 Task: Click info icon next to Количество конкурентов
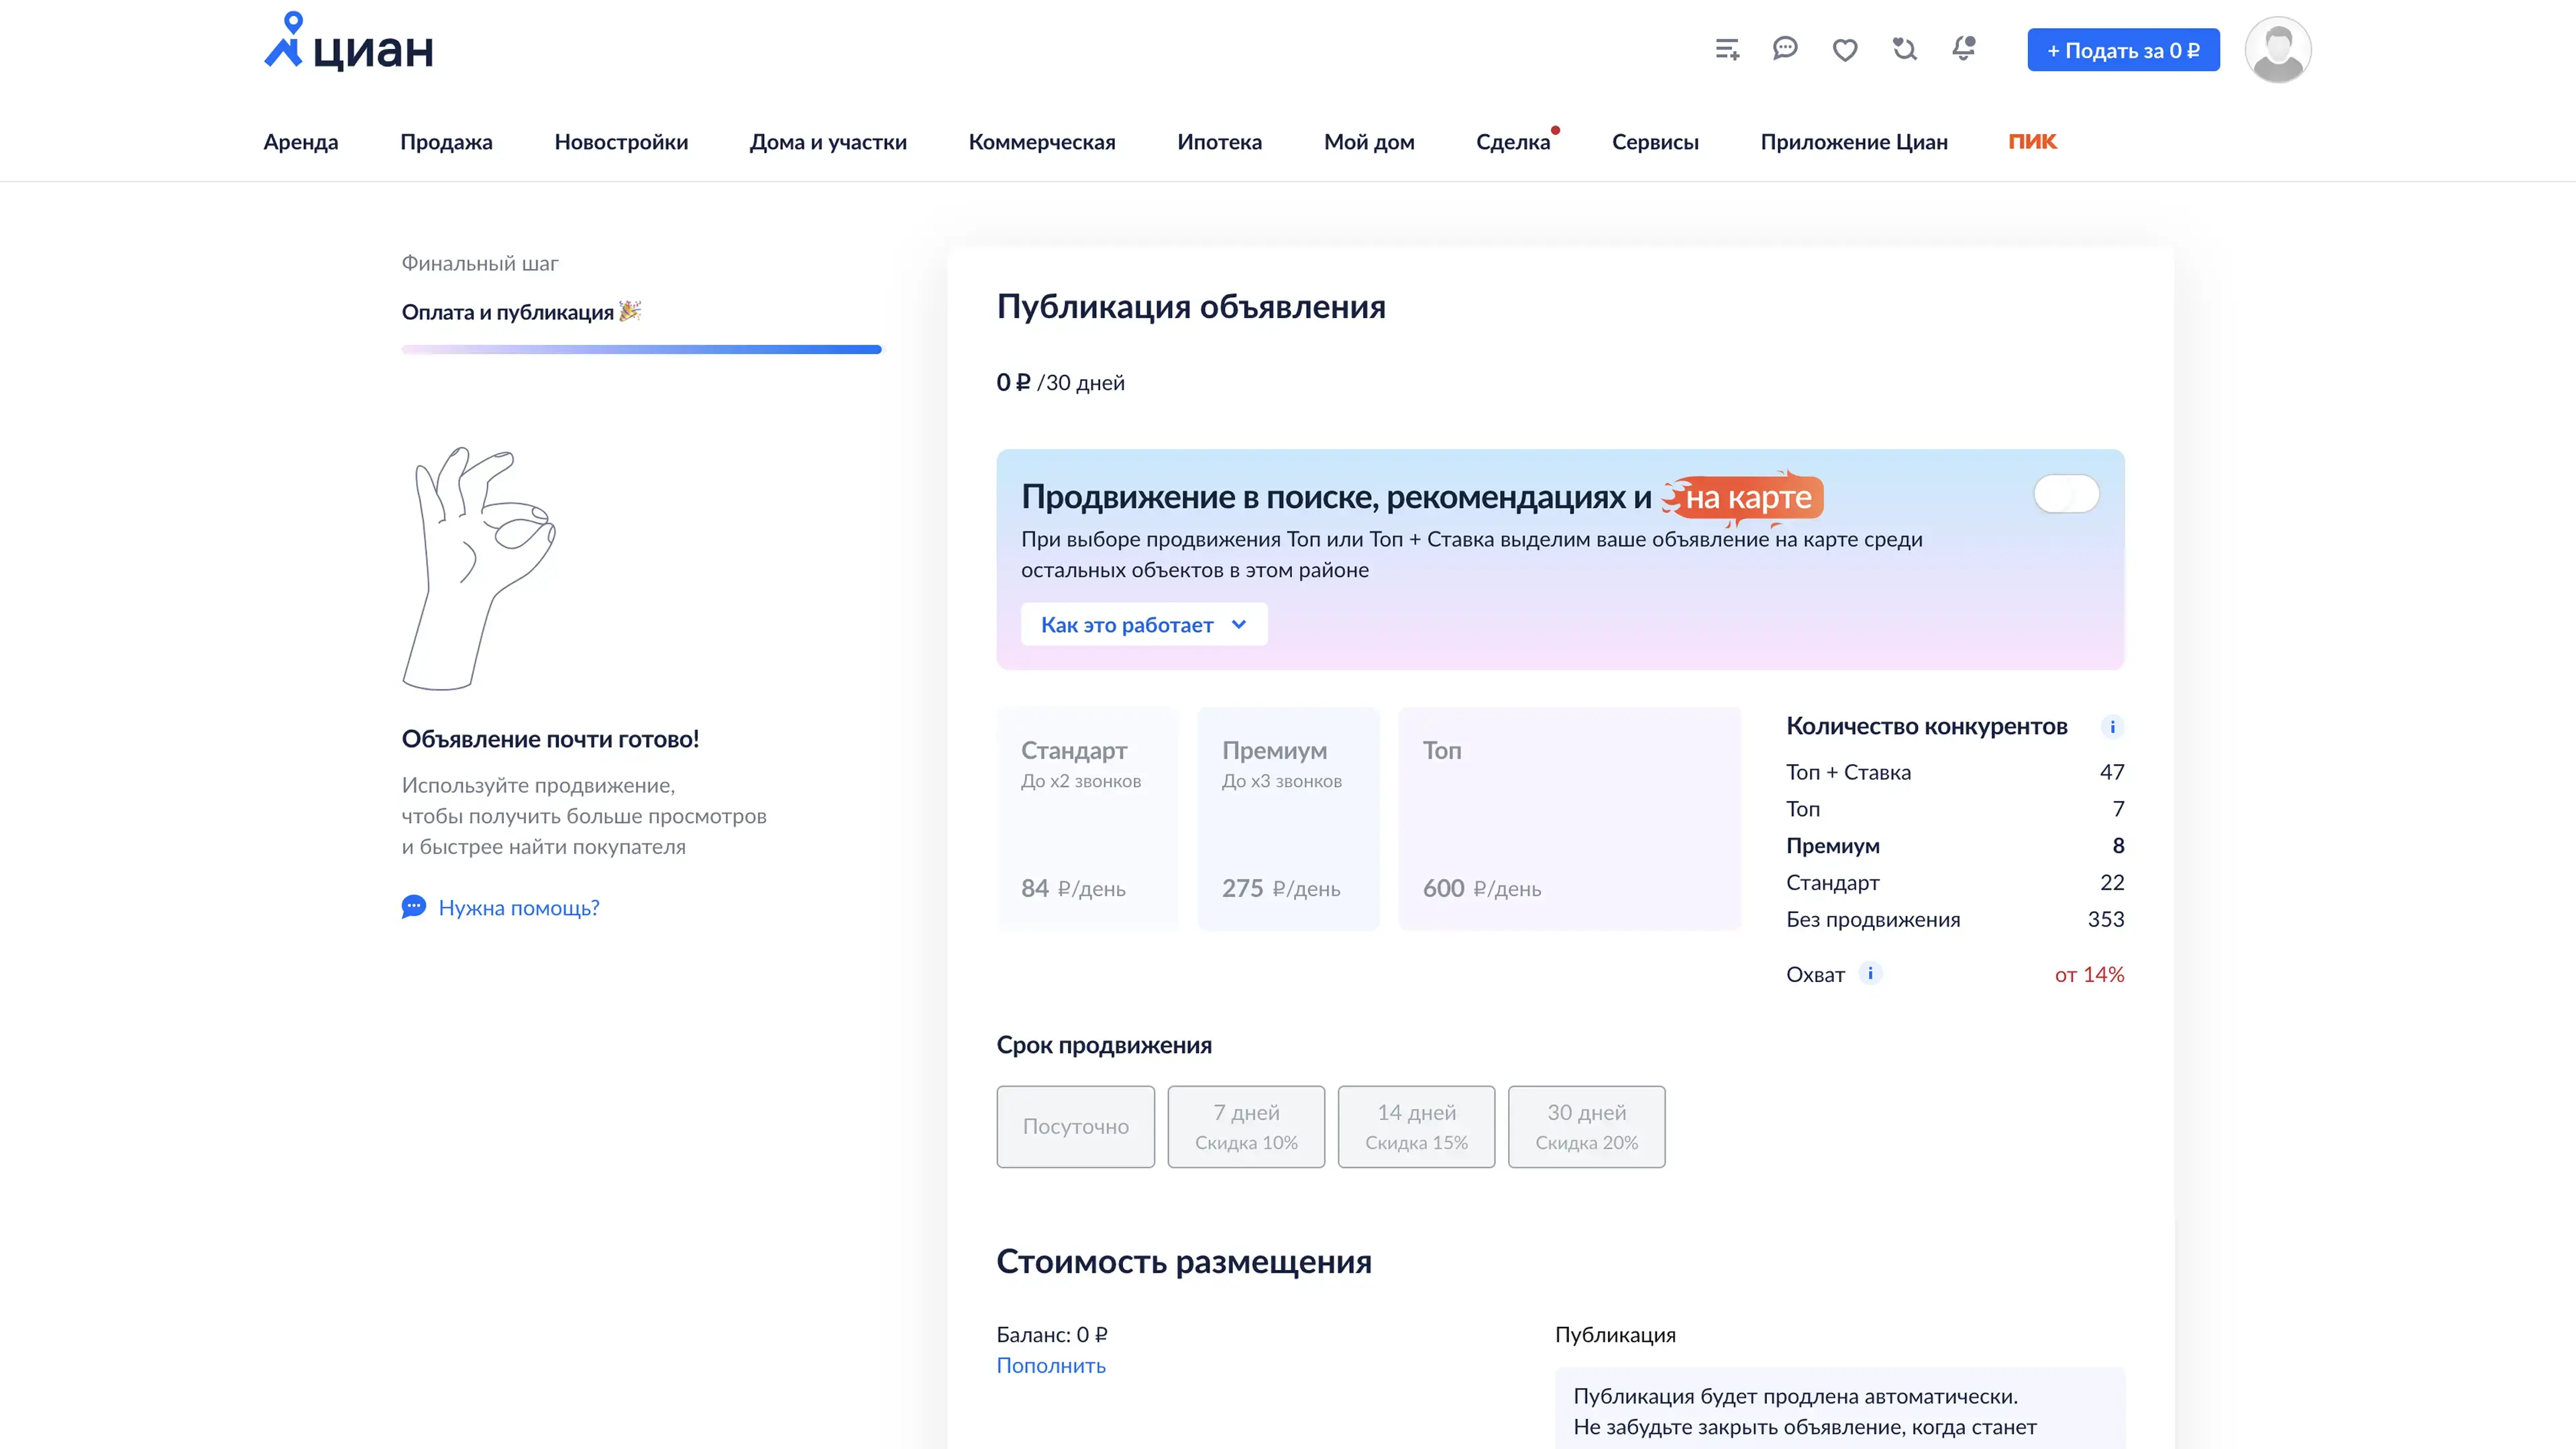coord(2112,727)
